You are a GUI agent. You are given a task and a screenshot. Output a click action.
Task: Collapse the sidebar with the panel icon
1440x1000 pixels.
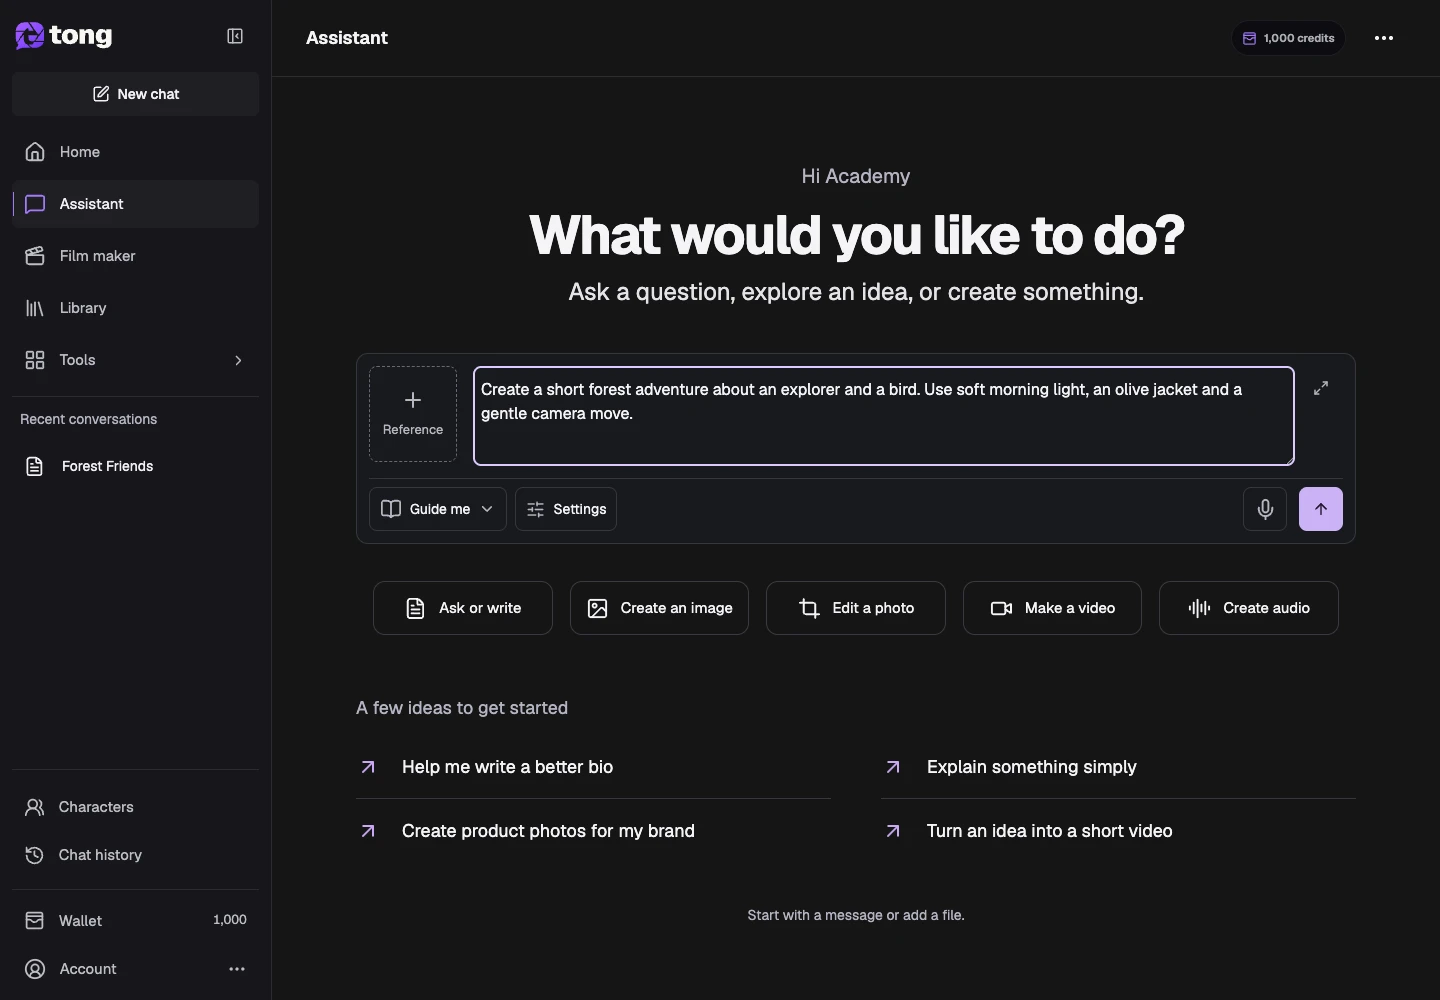click(x=235, y=36)
